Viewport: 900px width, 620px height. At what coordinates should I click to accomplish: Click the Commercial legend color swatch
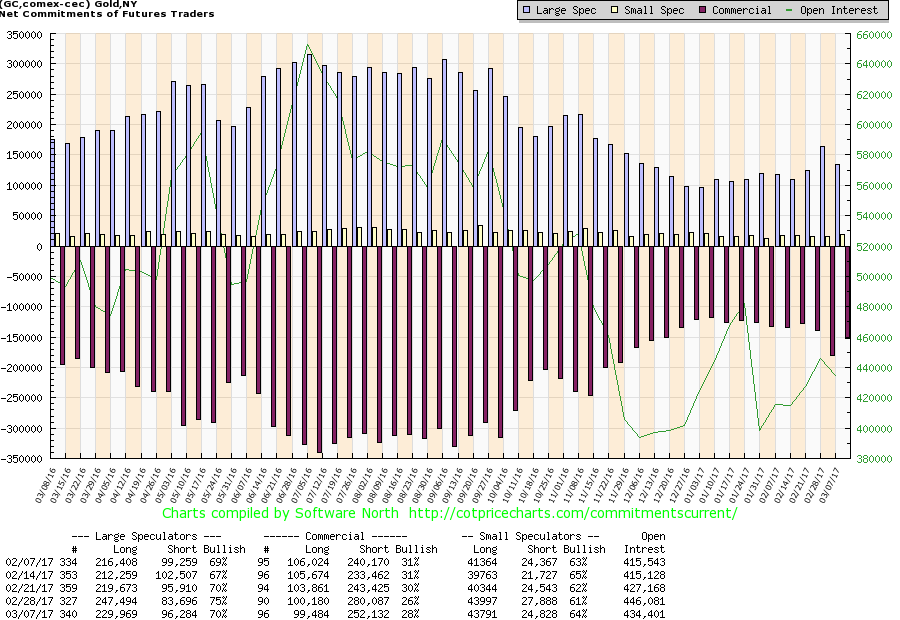tap(704, 10)
